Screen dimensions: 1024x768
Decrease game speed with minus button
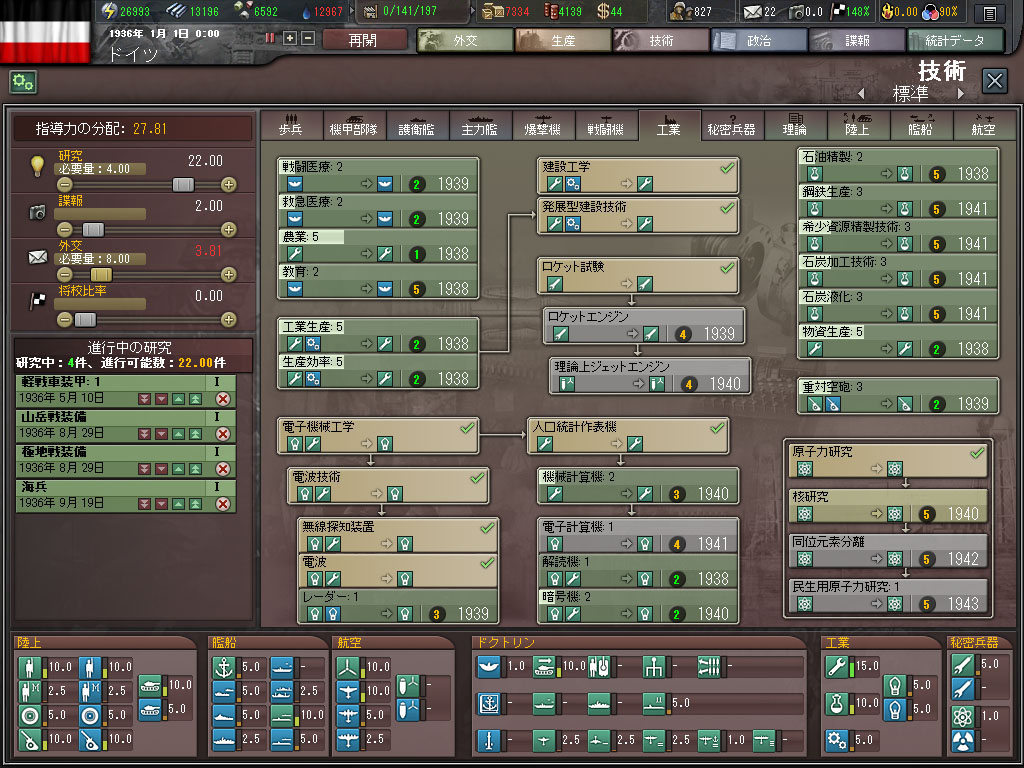[x=308, y=38]
